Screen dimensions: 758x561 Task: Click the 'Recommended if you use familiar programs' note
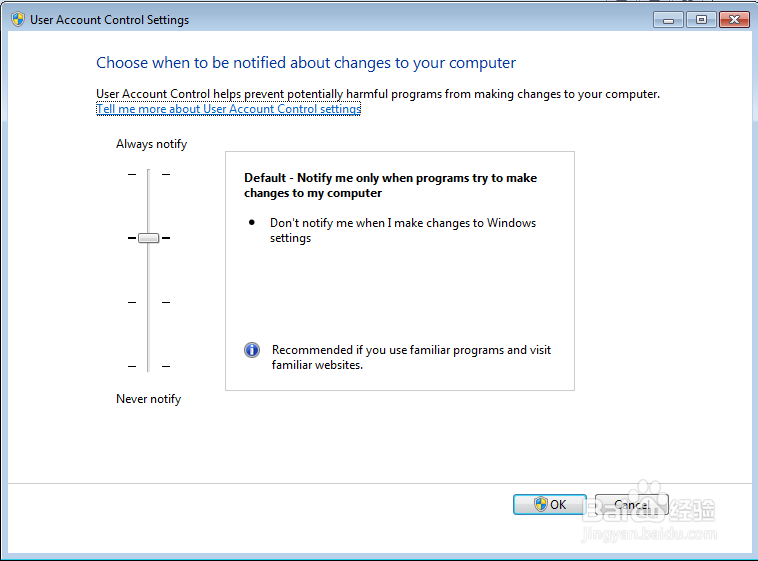click(x=411, y=357)
